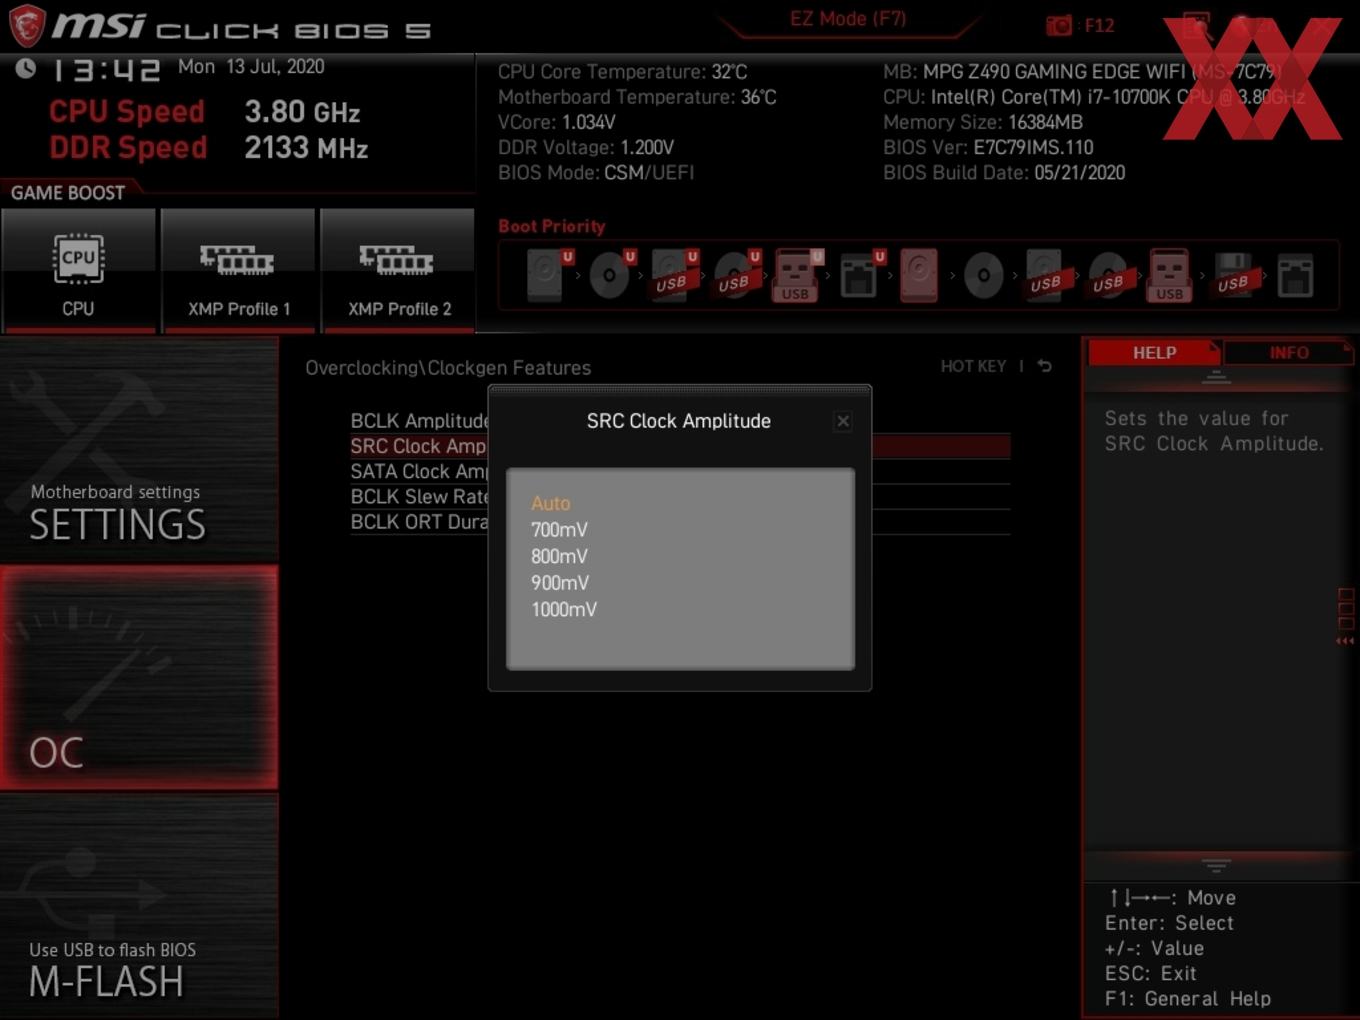Select the legacy network boot icon
The width and height of the screenshot is (1360, 1020).
(x=1295, y=275)
